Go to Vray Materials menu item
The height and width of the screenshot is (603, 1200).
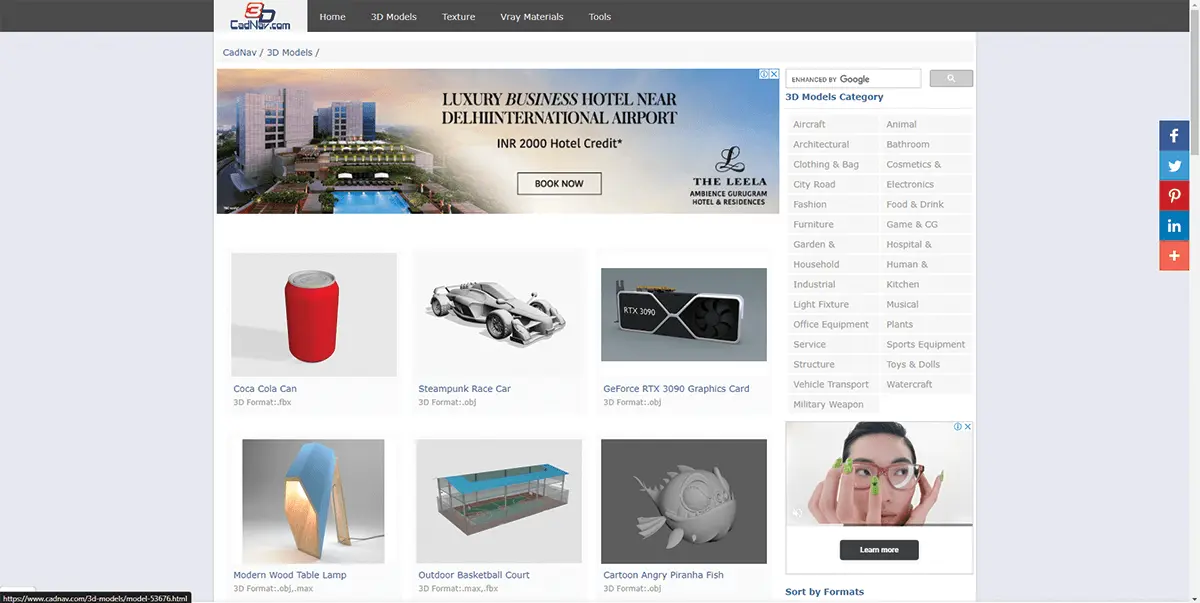[x=531, y=17]
